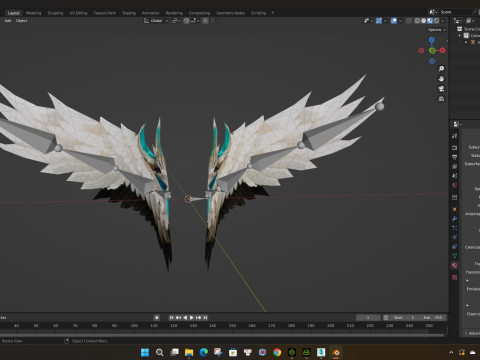The height and width of the screenshot is (360, 480).
Task: Open the Texture properties tab
Action: 455,277
